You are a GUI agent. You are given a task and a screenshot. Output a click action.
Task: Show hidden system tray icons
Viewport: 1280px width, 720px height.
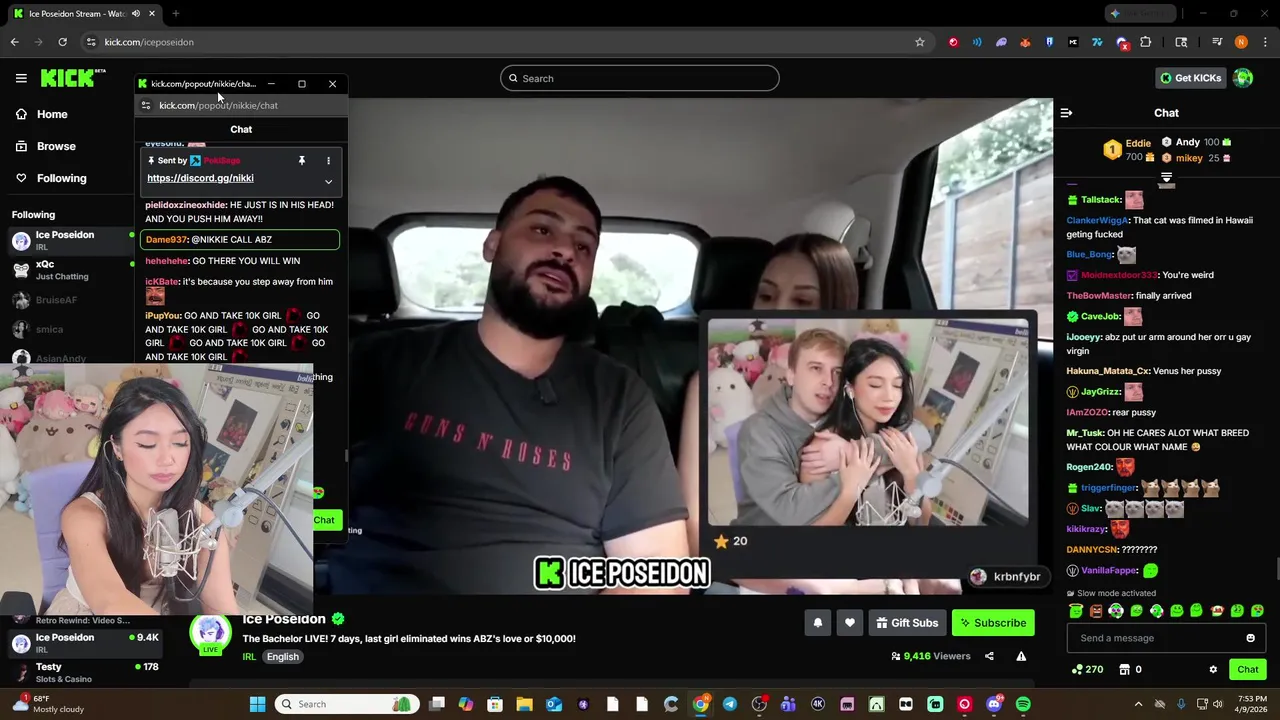click(x=1138, y=704)
